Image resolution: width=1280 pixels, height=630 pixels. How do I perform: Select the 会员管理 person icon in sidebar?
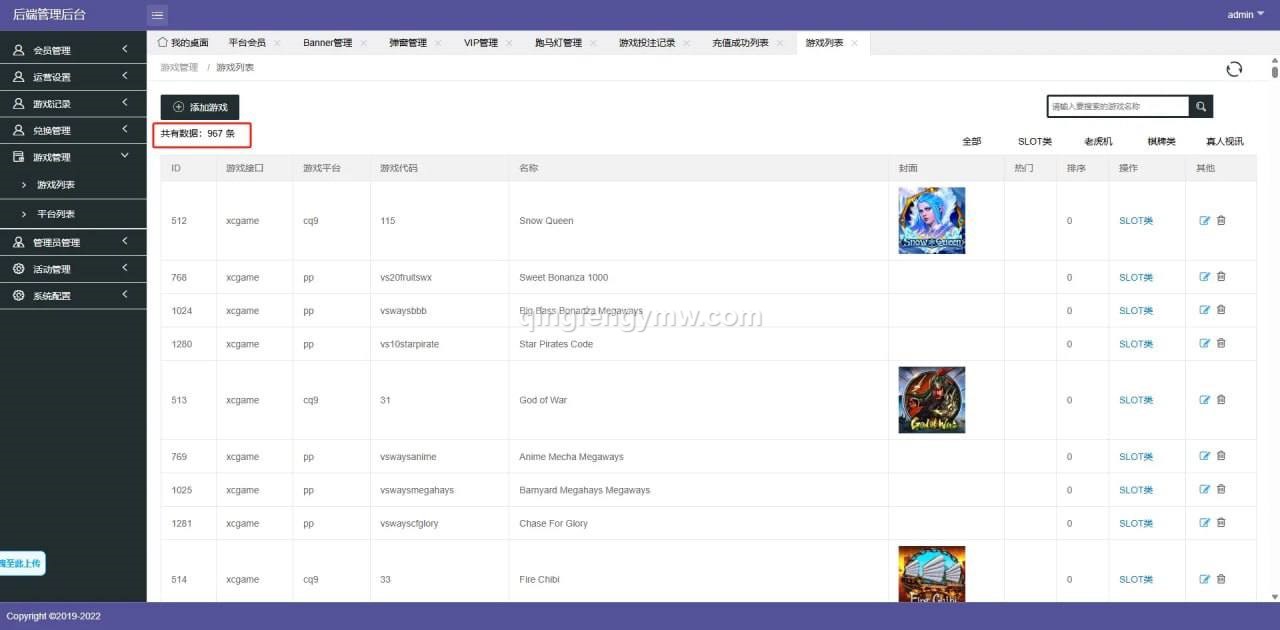coord(17,49)
